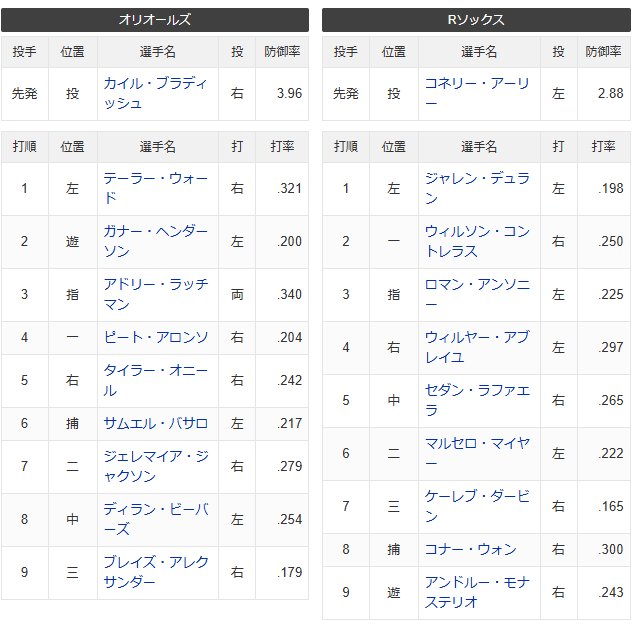
Task: Select ロマン・アンソニー name link
Action: tap(477, 294)
